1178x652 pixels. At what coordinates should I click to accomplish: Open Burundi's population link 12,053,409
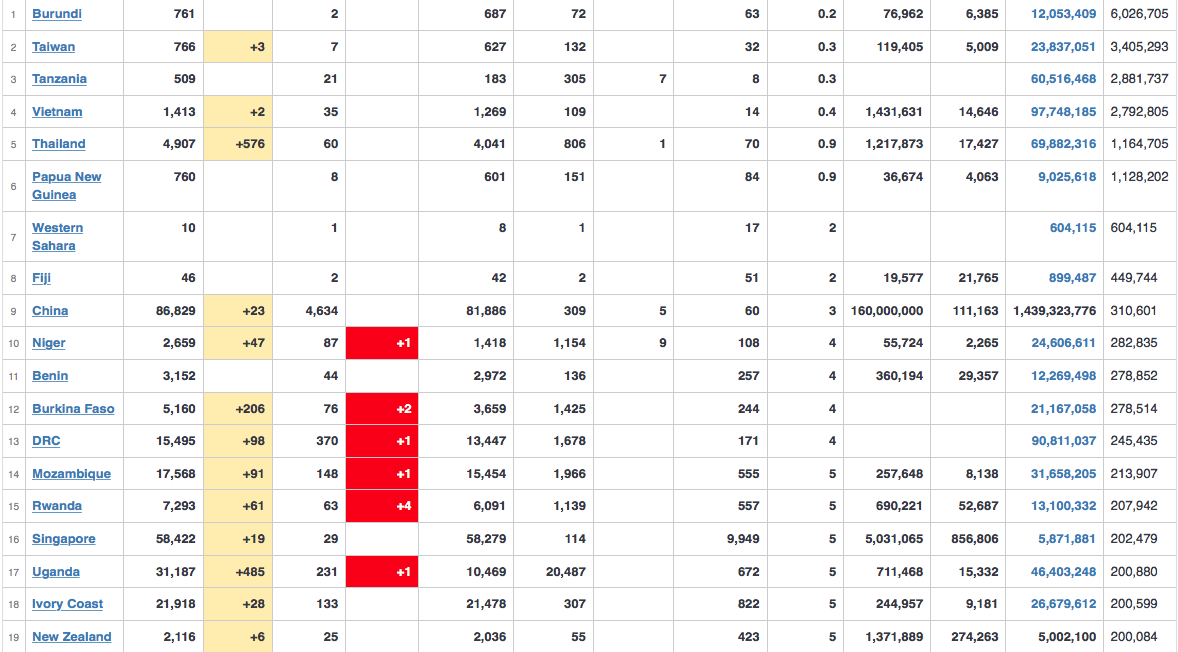(x=1063, y=14)
